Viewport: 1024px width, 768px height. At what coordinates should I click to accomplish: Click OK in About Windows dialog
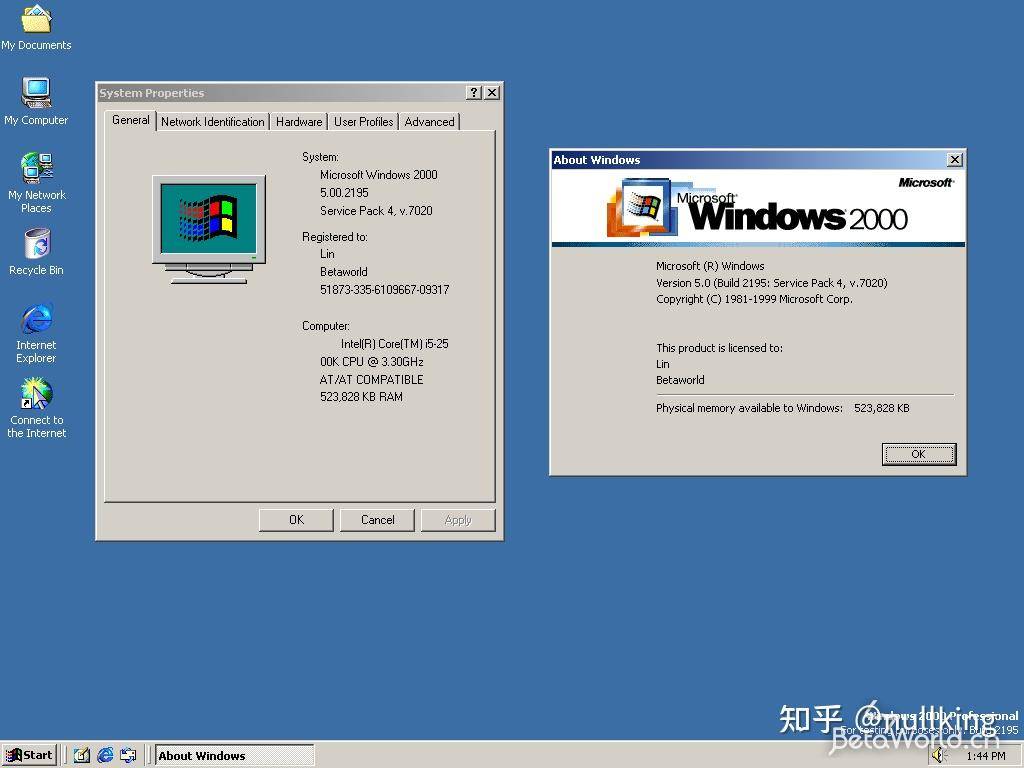pos(919,454)
